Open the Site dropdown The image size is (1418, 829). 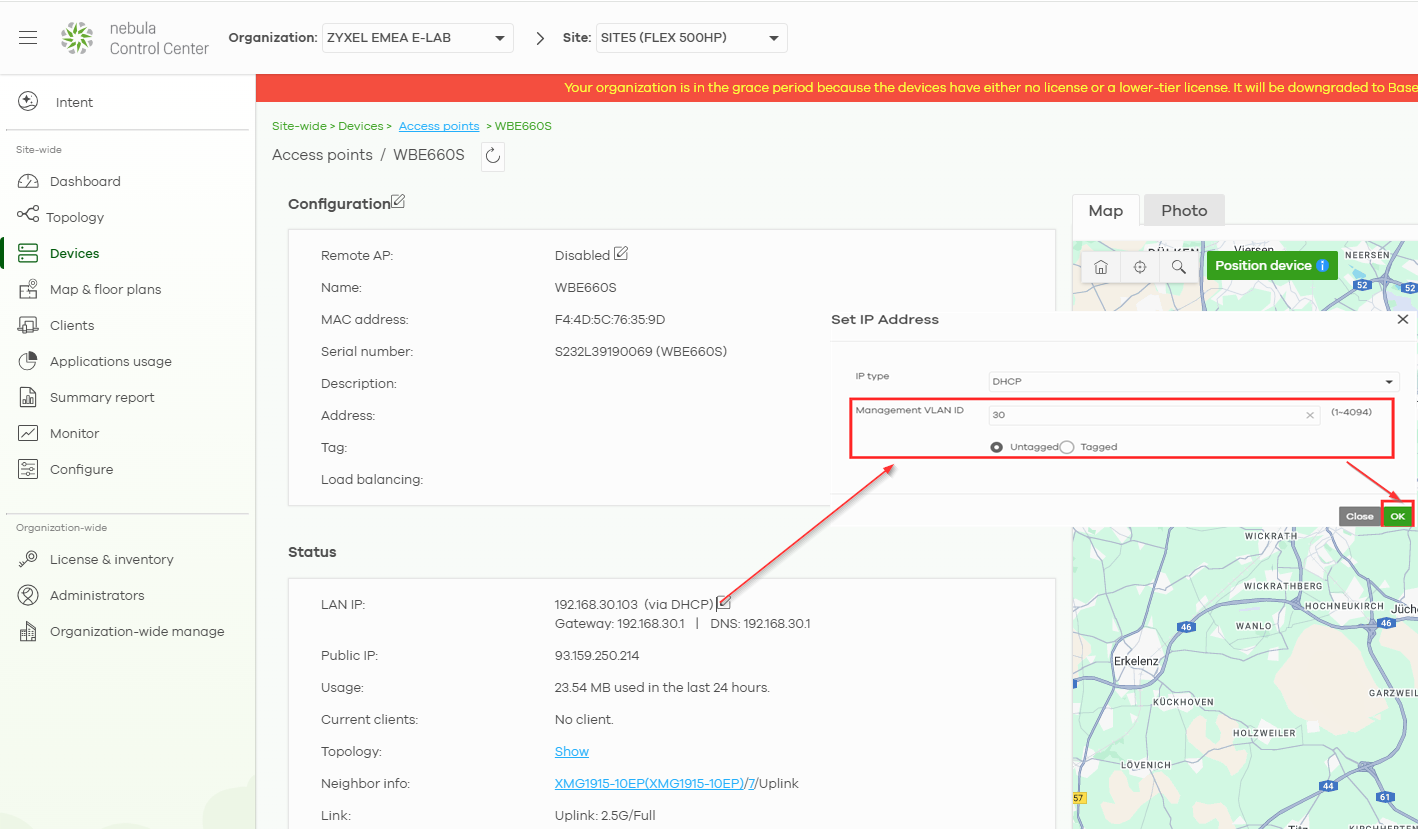(x=691, y=38)
